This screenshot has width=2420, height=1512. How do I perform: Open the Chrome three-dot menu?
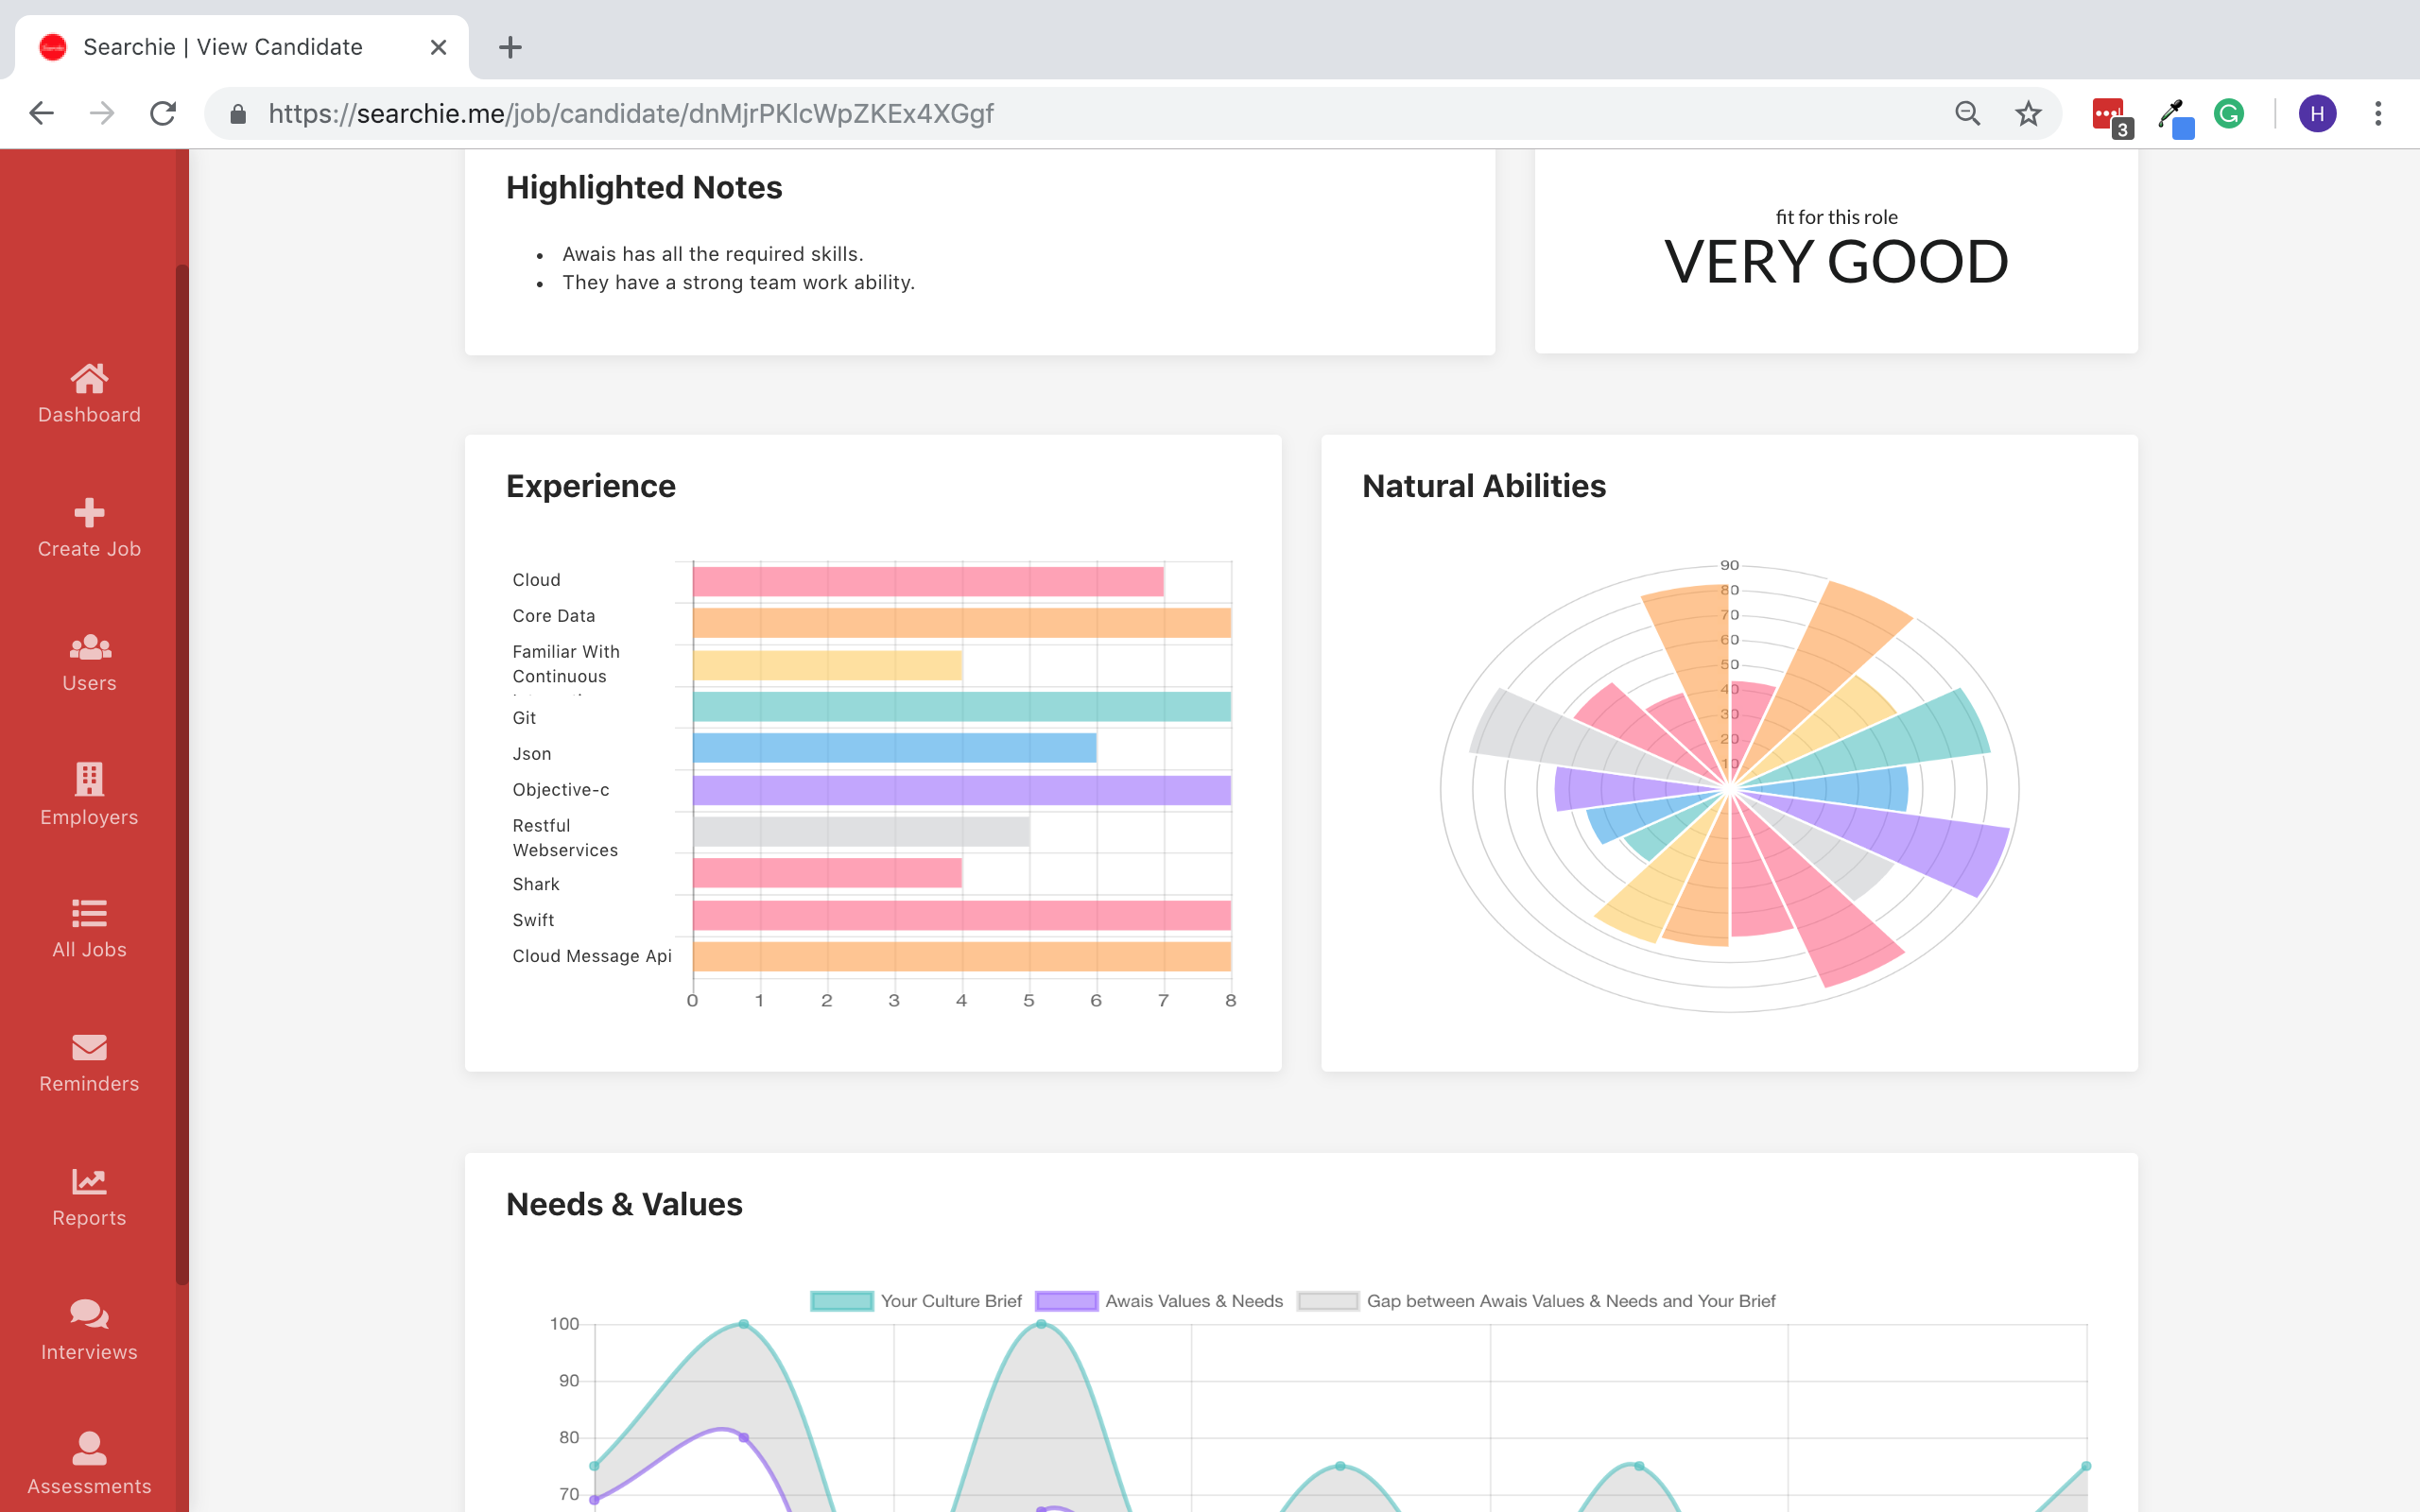[x=2378, y=113]
